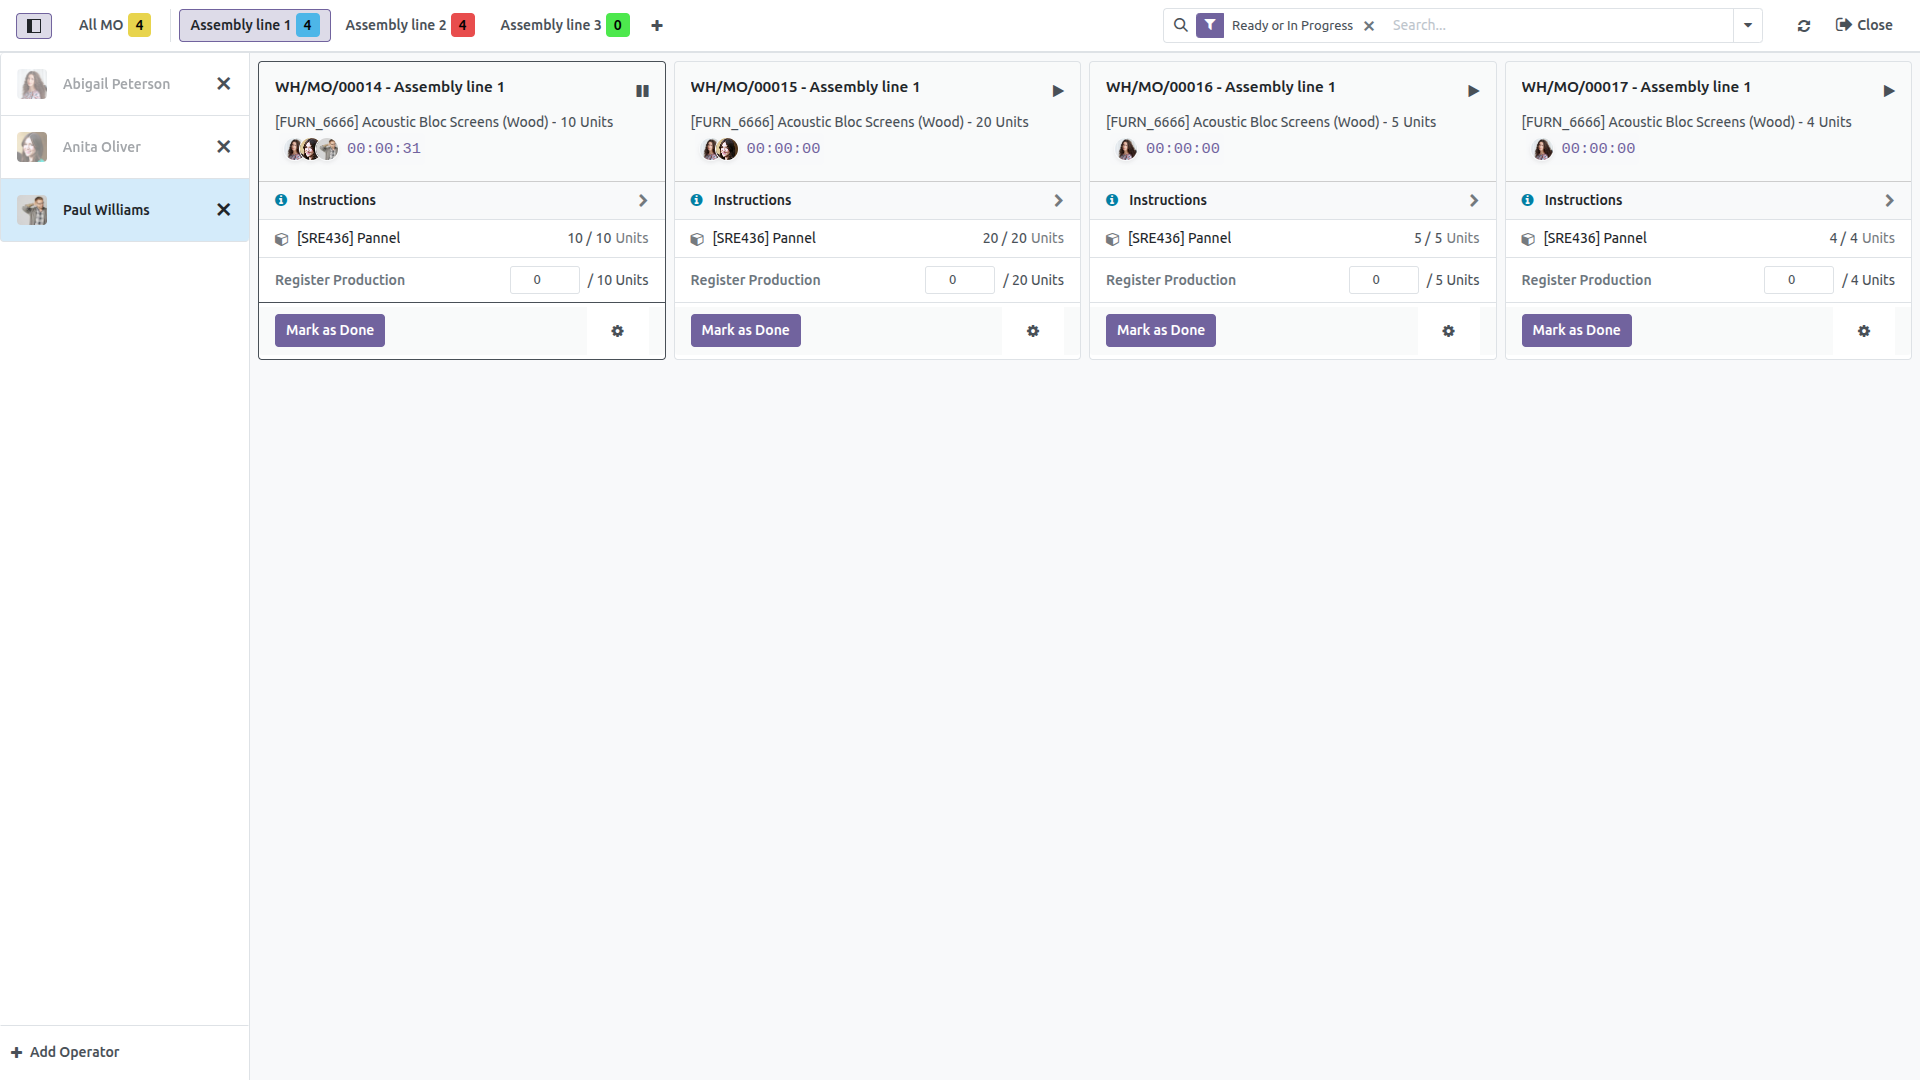Remove operator Abigail Peterson
This screenshot has width=1920, height=1080.
click(224, 84)
